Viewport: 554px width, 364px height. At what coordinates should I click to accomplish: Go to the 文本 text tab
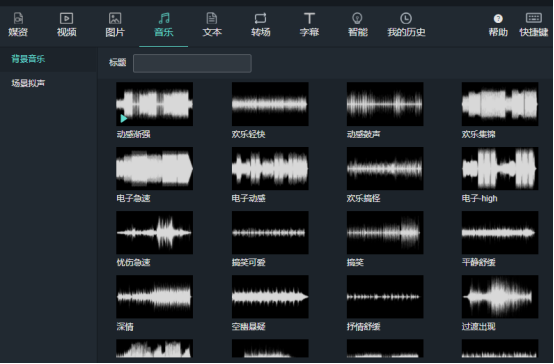[212, 25]
